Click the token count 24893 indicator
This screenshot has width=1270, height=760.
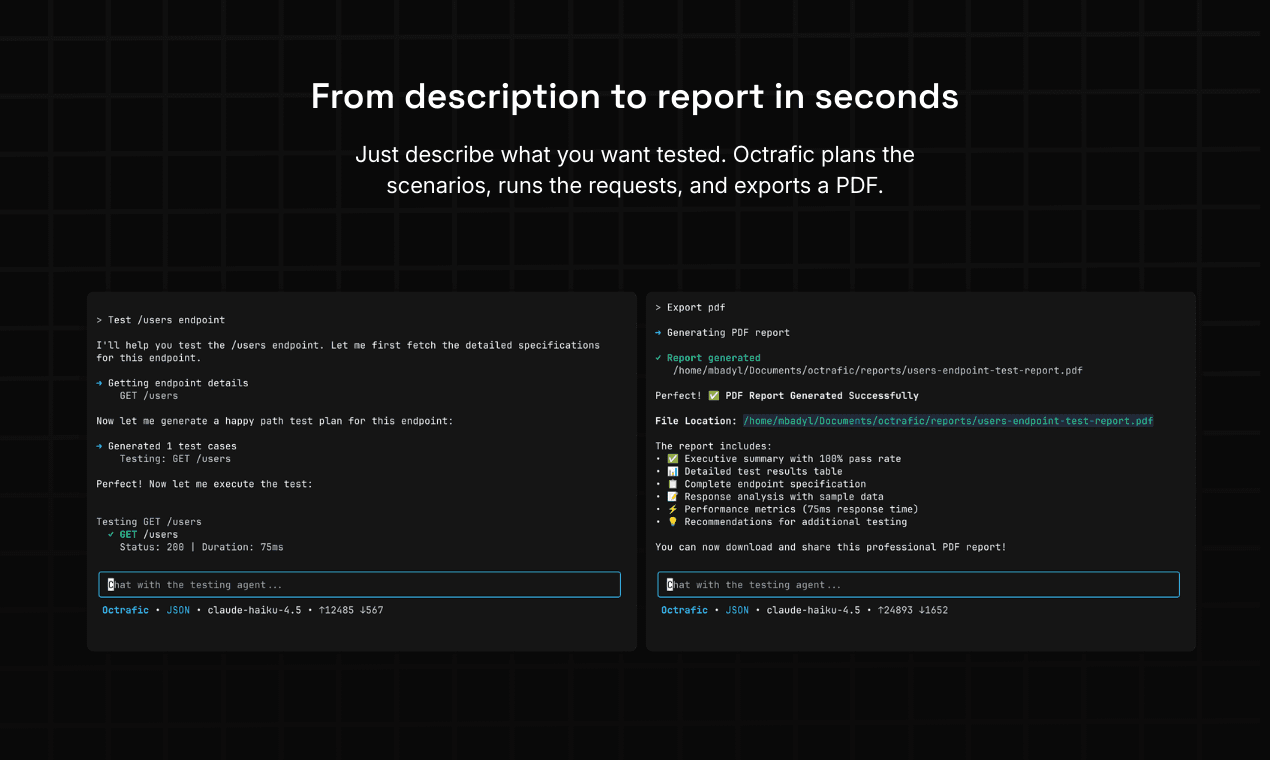pyautogui.click(x=899, y=609)
